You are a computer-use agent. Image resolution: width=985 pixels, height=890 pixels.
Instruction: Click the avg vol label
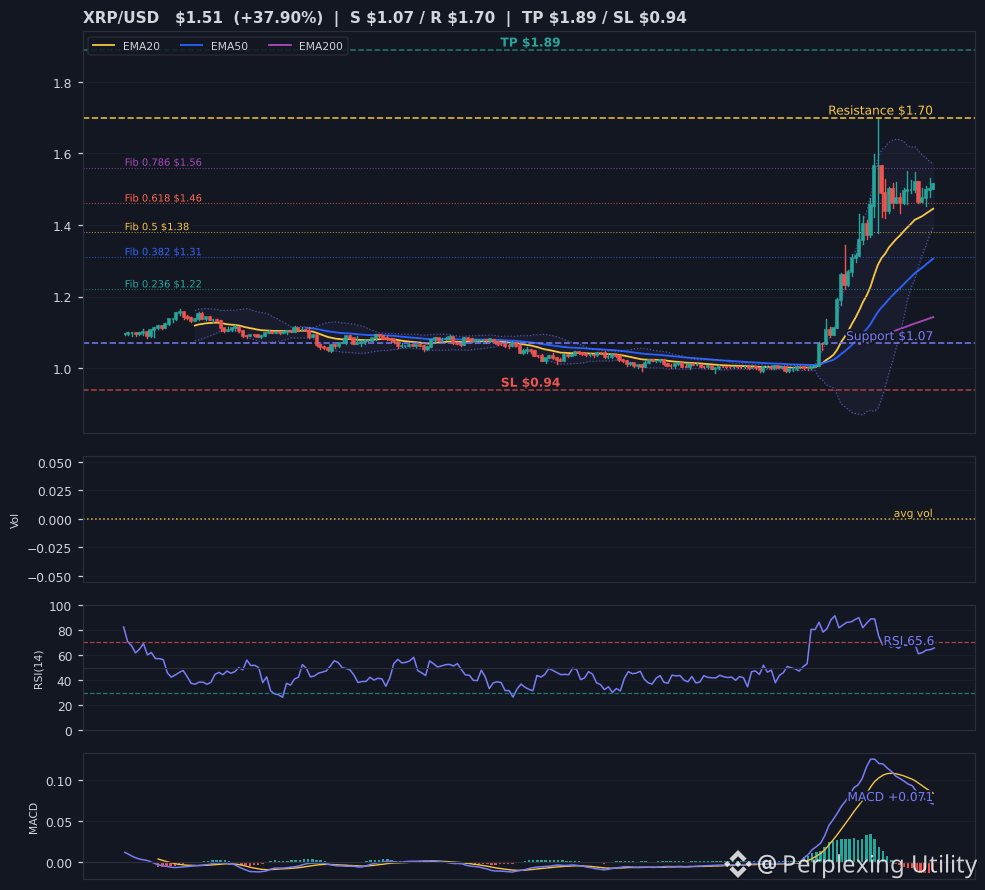913,513
